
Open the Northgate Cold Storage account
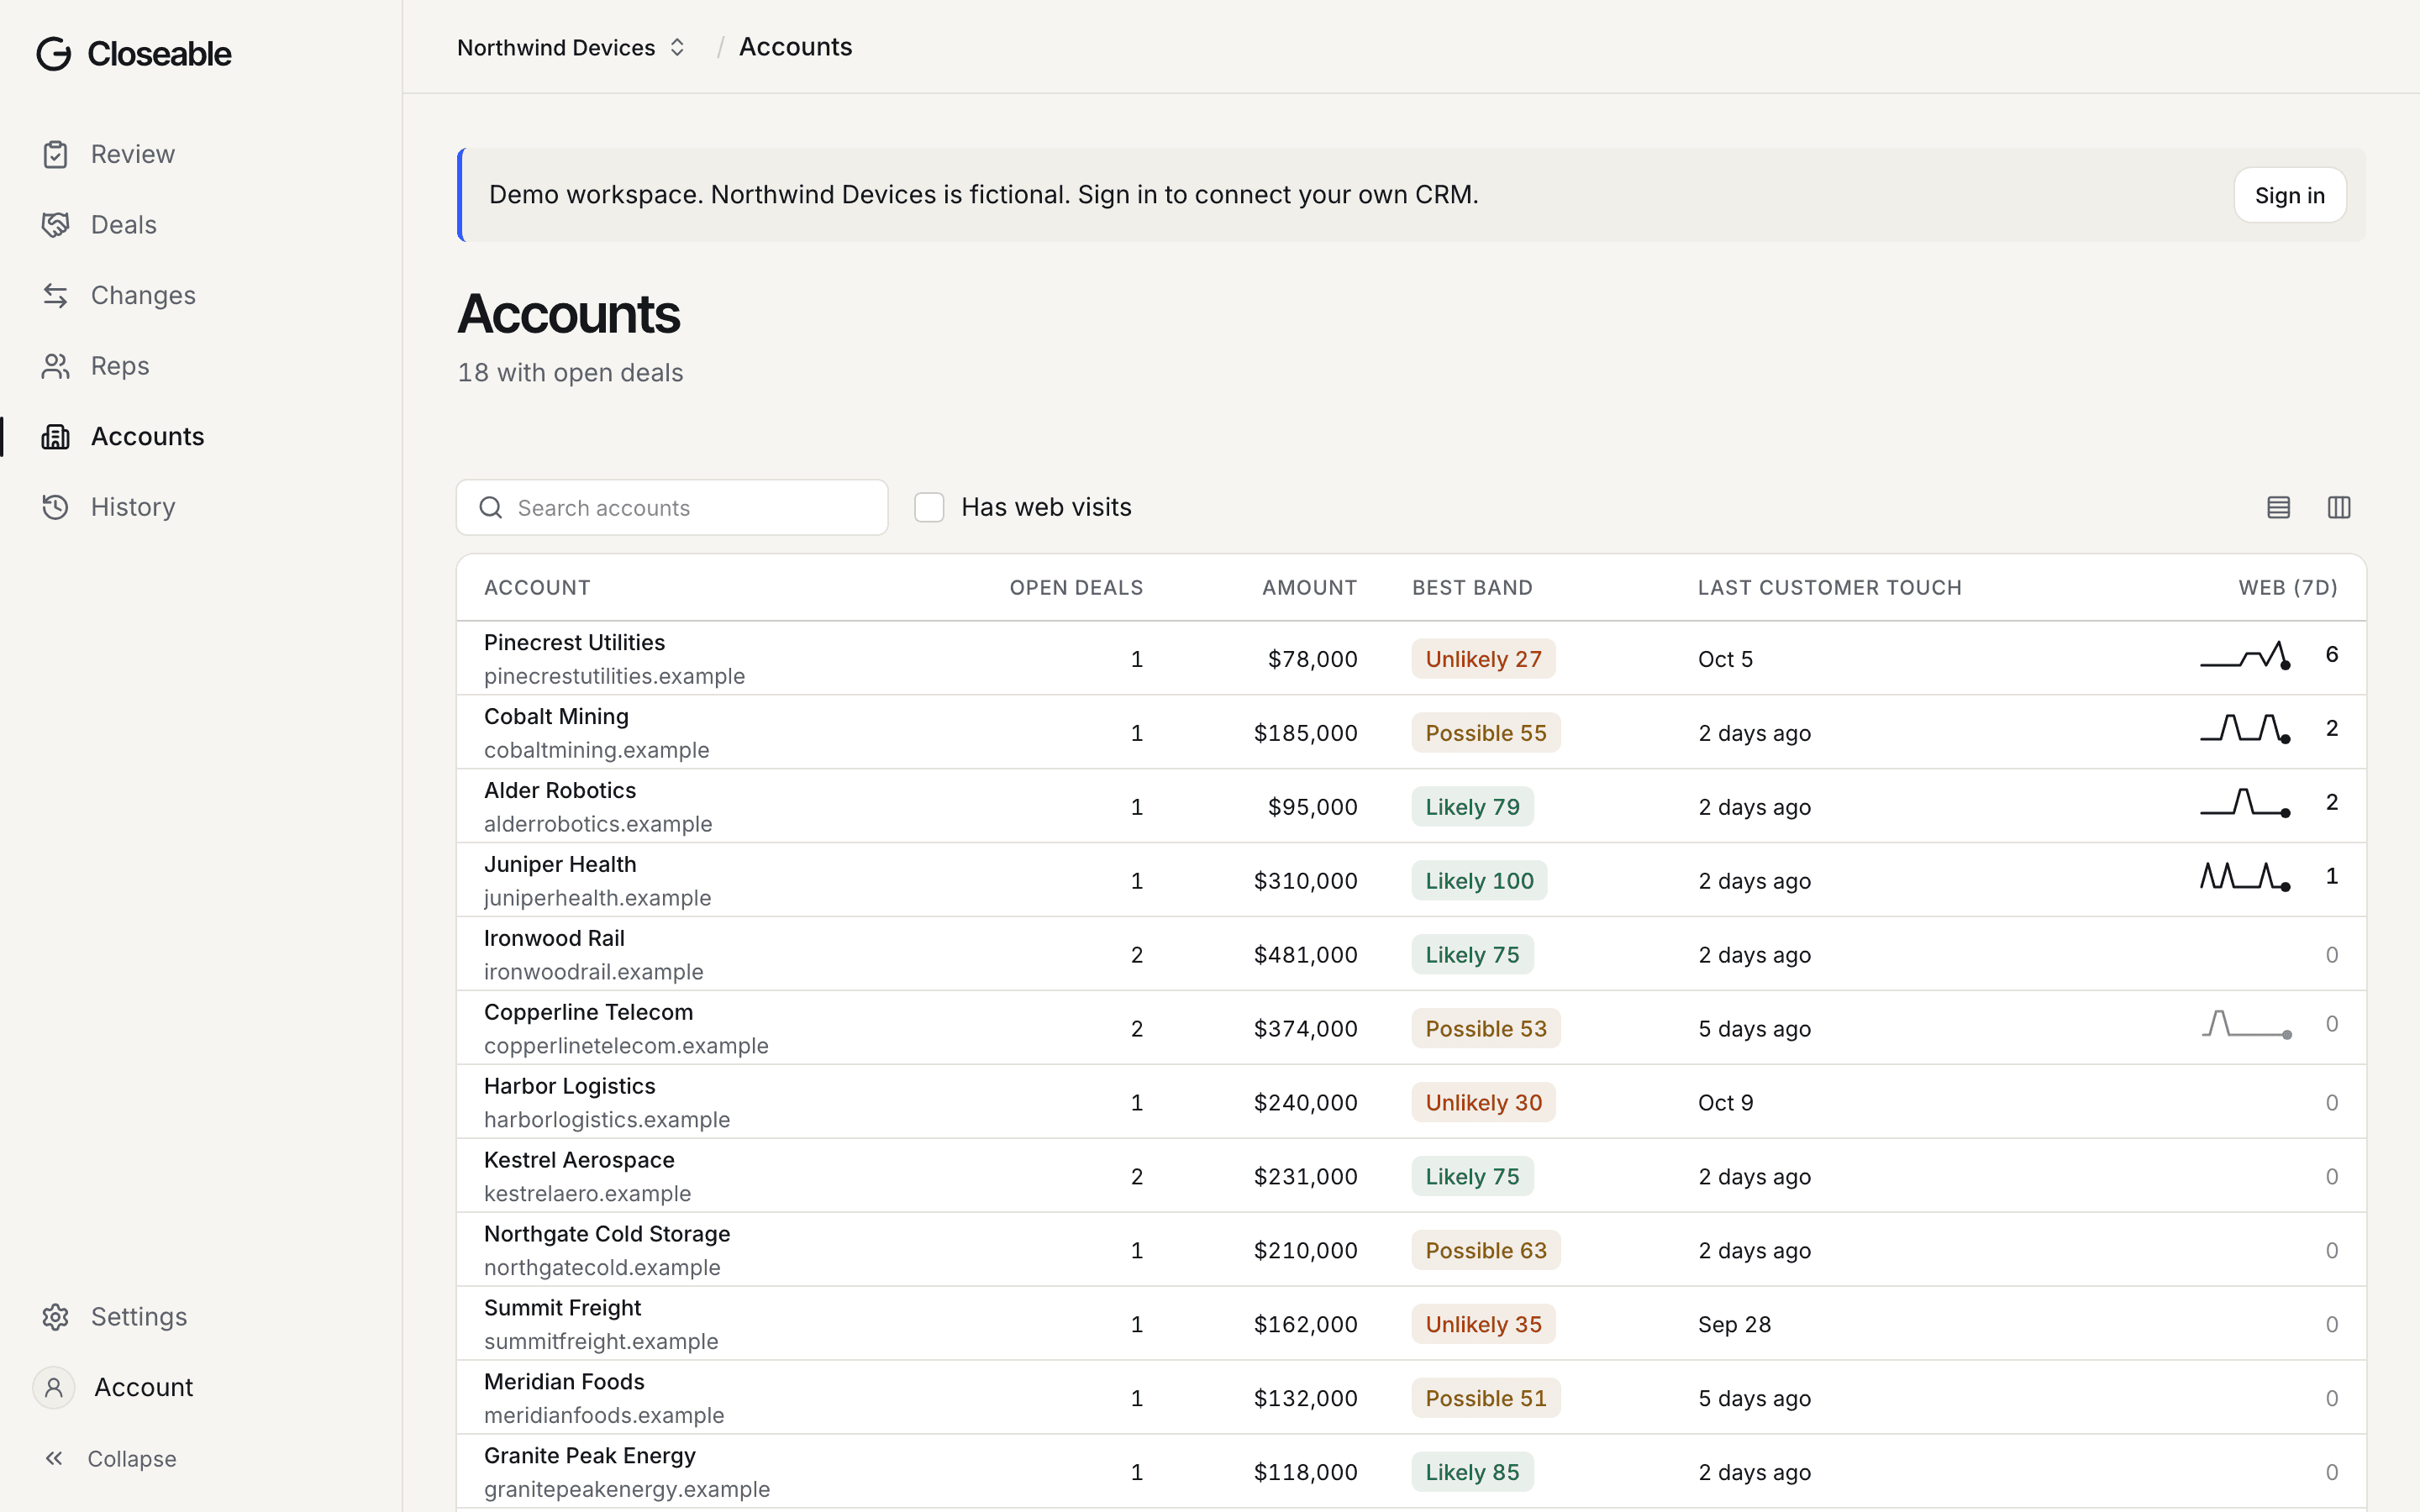click(x=607, y=1235)
